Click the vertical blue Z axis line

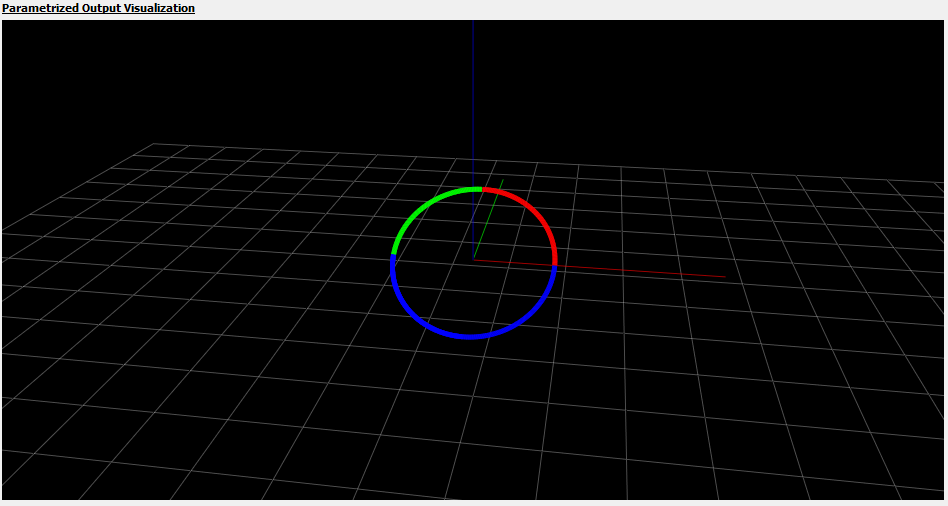[x=473, y=139]
